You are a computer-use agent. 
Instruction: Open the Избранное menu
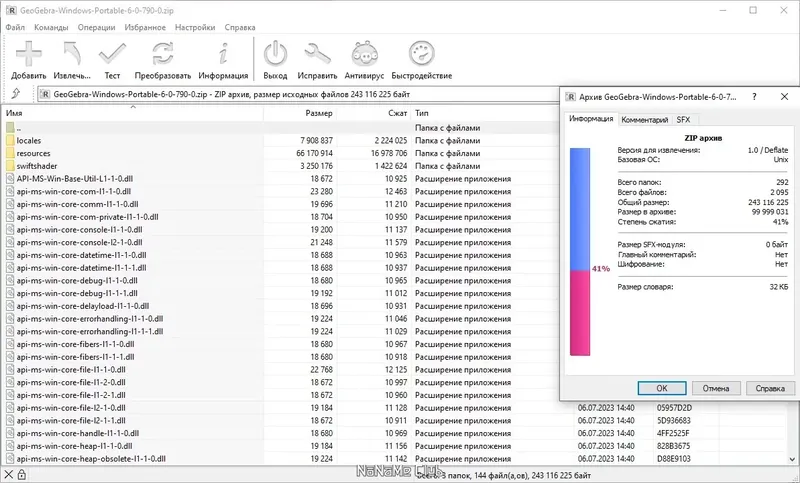pyautogui.click(x=145, y=28)
